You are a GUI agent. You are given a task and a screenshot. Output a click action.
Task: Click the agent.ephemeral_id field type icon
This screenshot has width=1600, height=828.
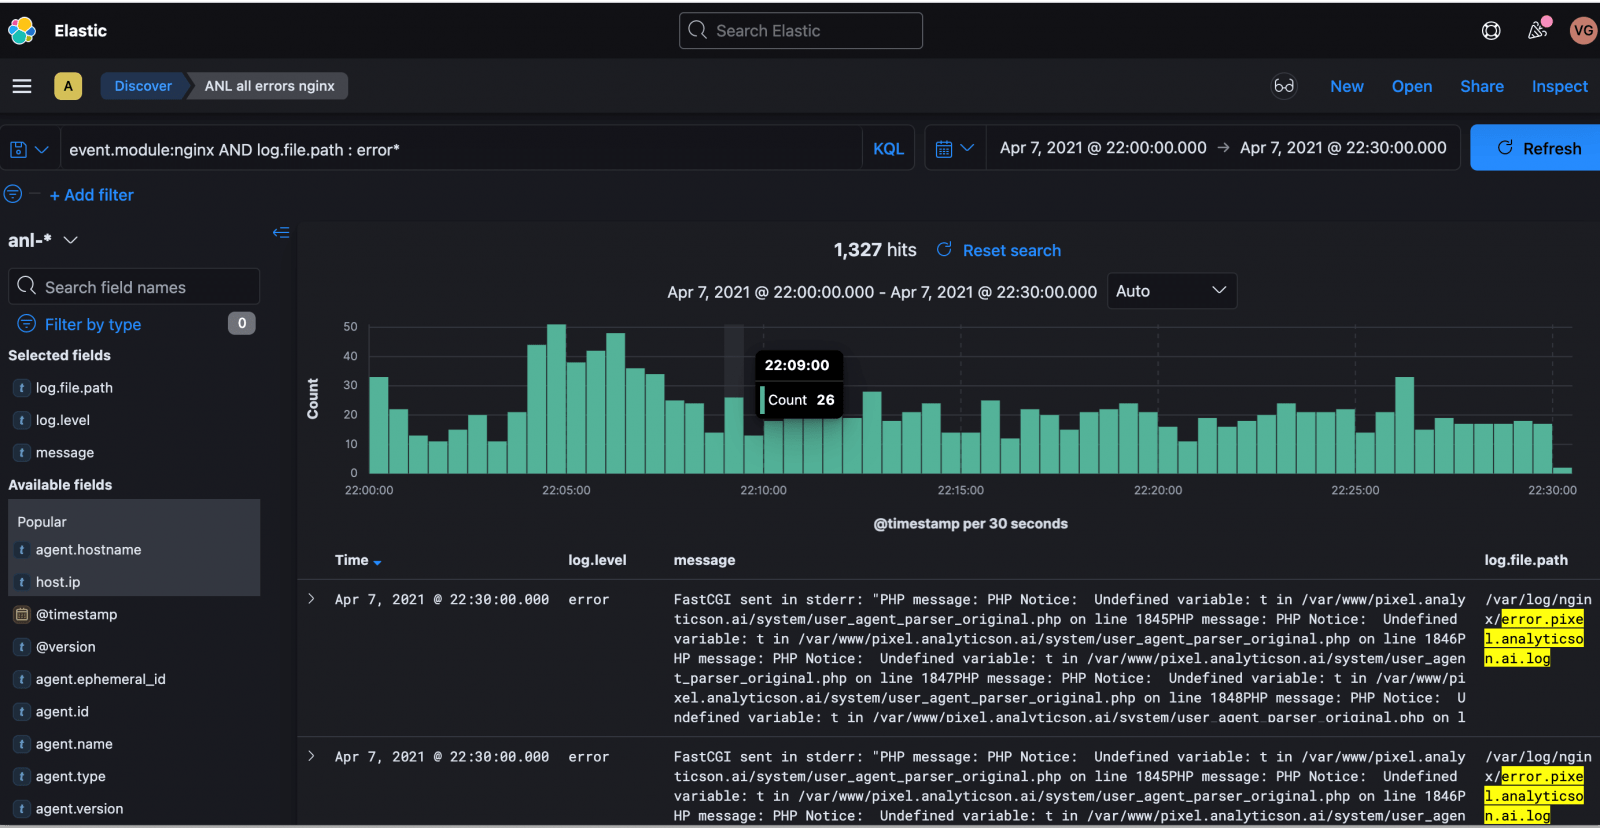coord(21,679)
